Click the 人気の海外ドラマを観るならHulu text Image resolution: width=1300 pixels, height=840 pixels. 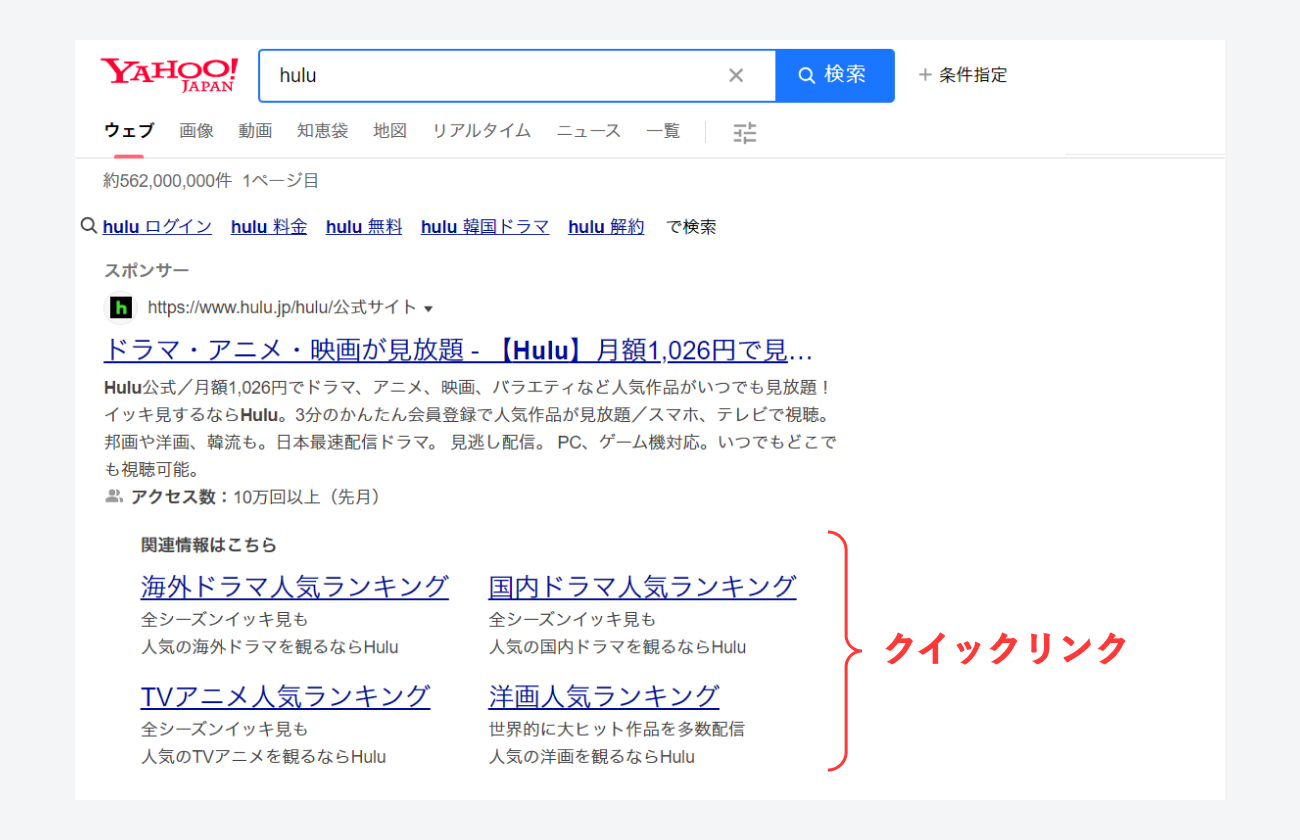270,647
